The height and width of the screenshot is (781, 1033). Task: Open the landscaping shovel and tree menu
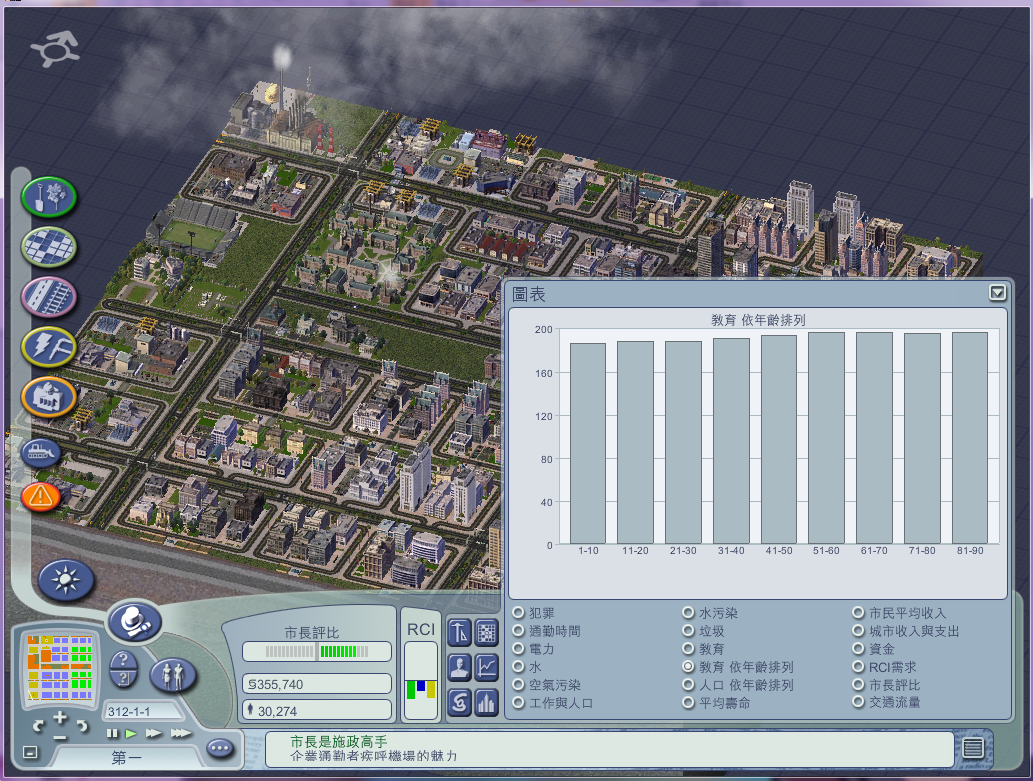(x=49, y=196)
